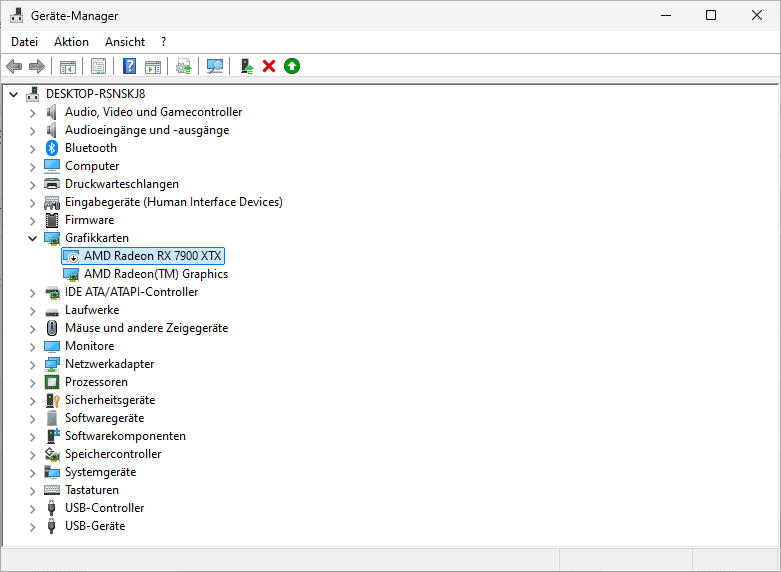Screen dimensions: 781x572
Task: Toggle the action pane toolbar icon
Action: pyautogui.click(x=153, y=66)
